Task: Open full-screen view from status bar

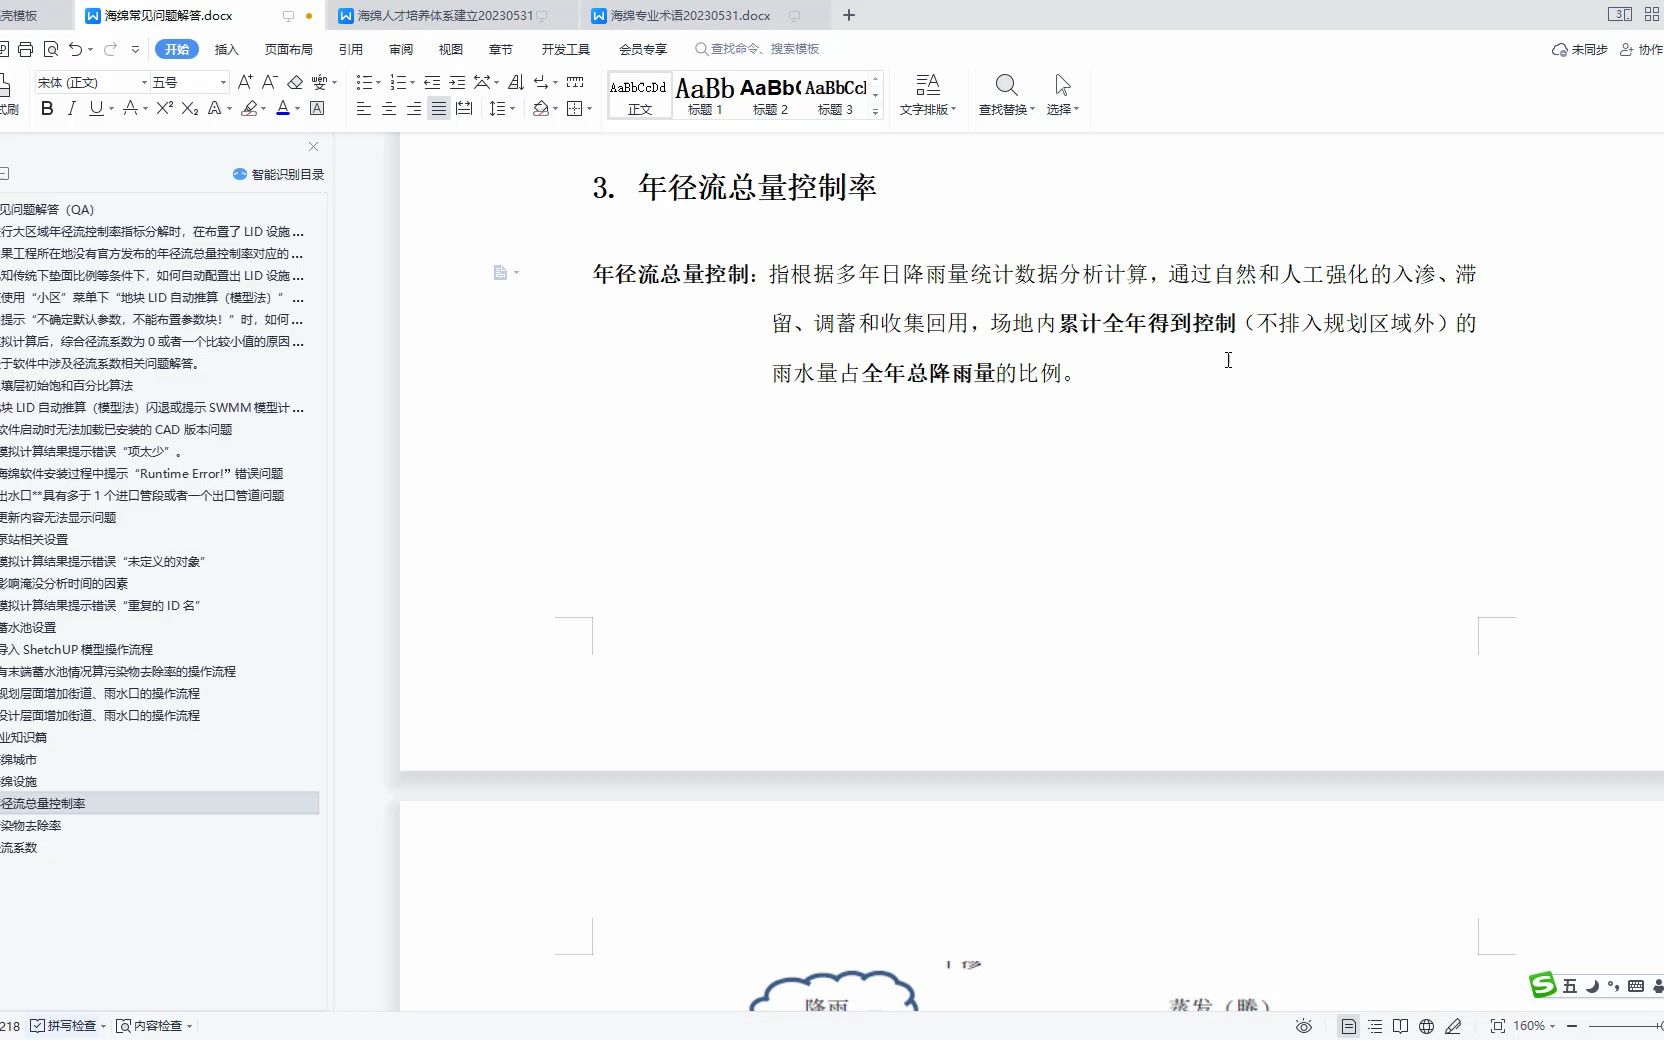Action: (1498, 1026)
